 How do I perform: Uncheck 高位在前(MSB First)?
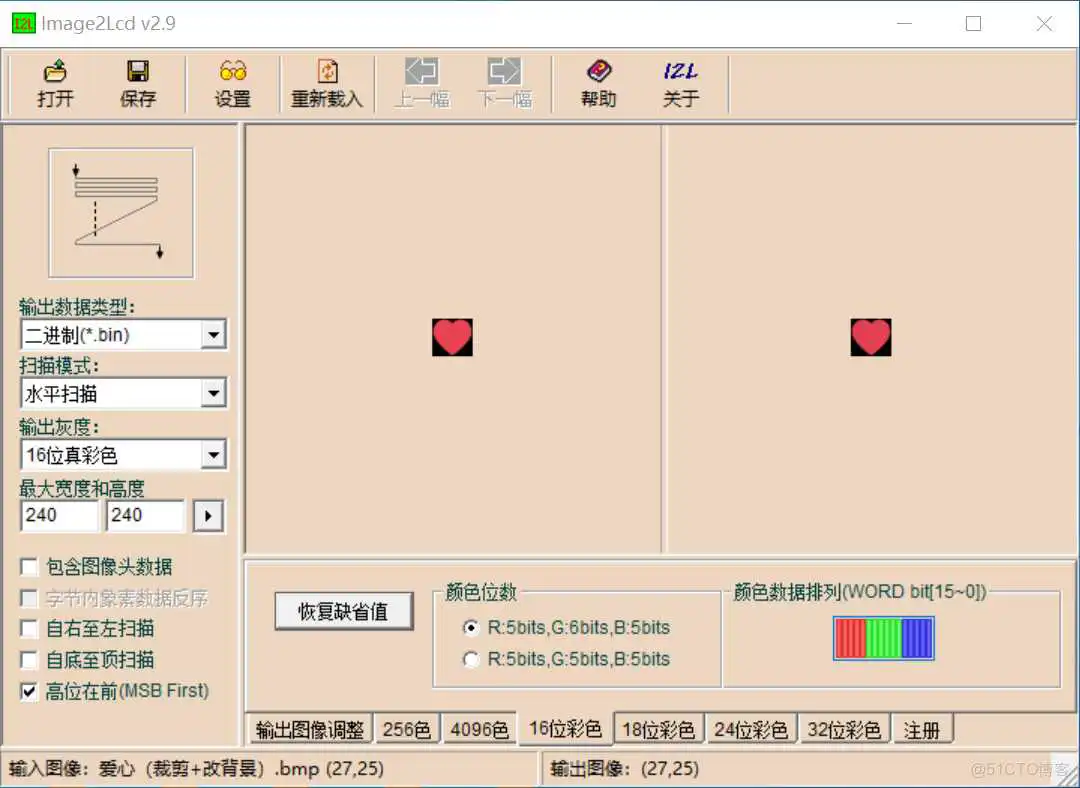coord(28,691)
